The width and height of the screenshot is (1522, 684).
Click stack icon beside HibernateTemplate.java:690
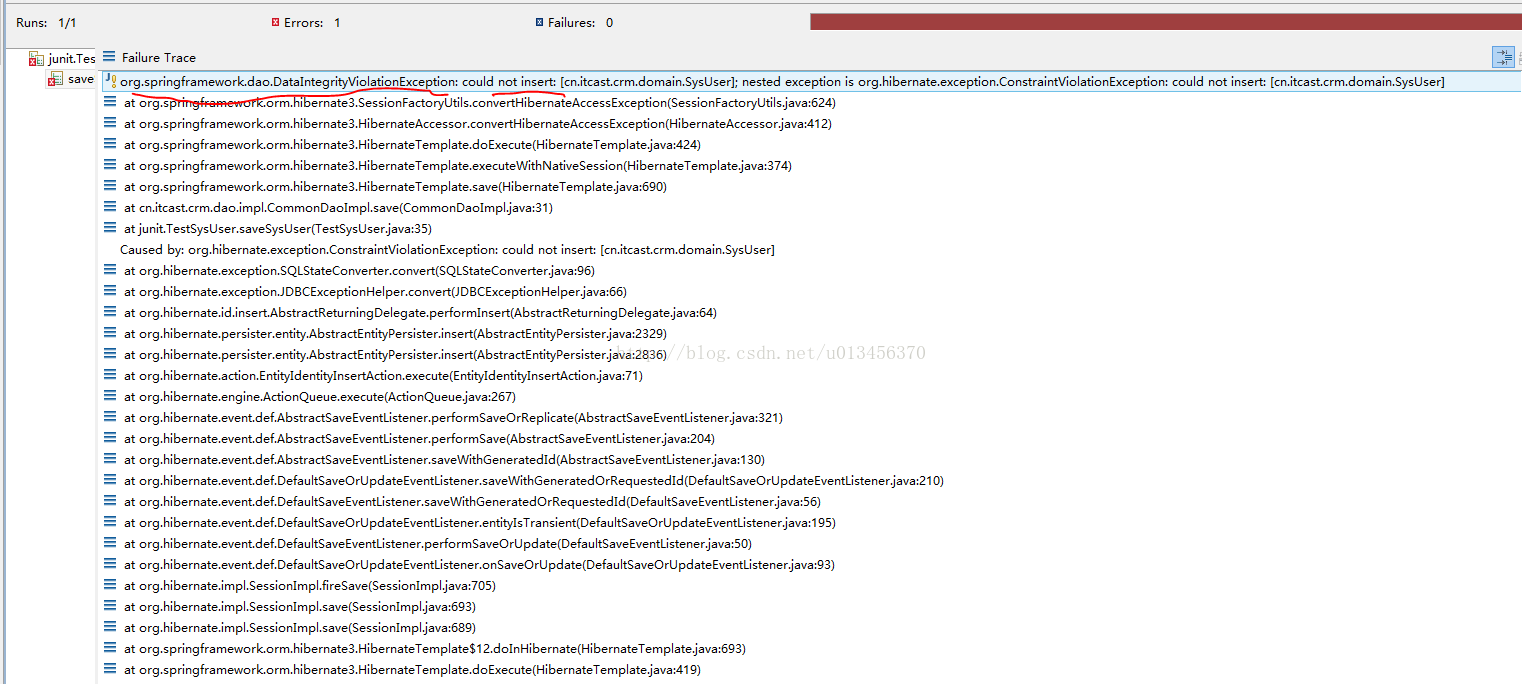[x=110, y=186]
